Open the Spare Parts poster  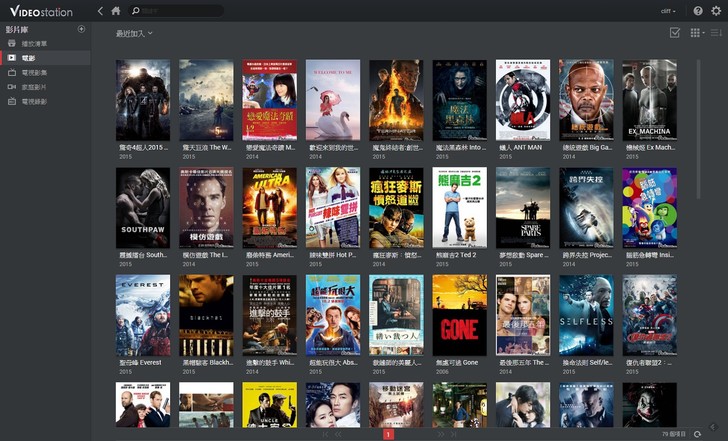[523, 208]
